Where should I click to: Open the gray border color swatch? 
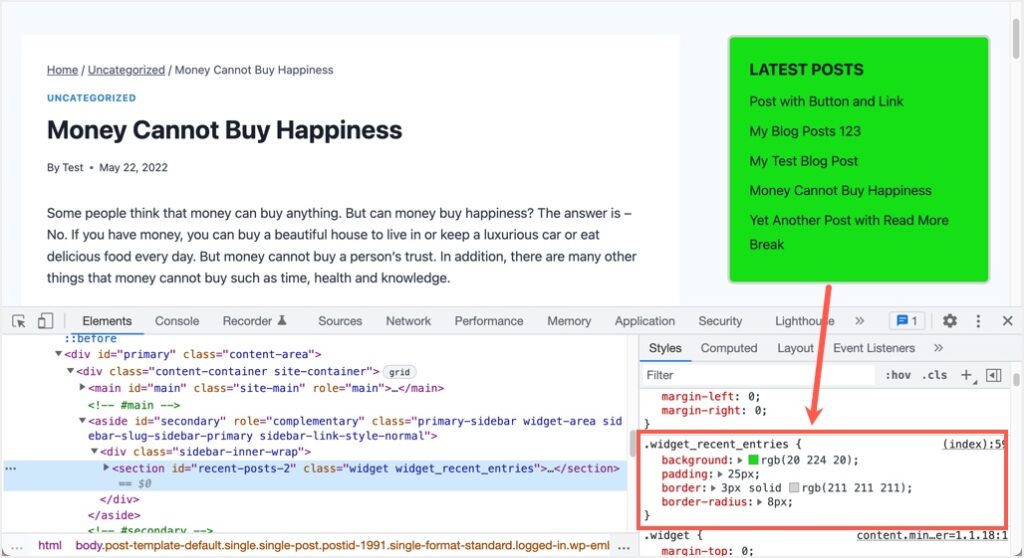pos(795,487)
